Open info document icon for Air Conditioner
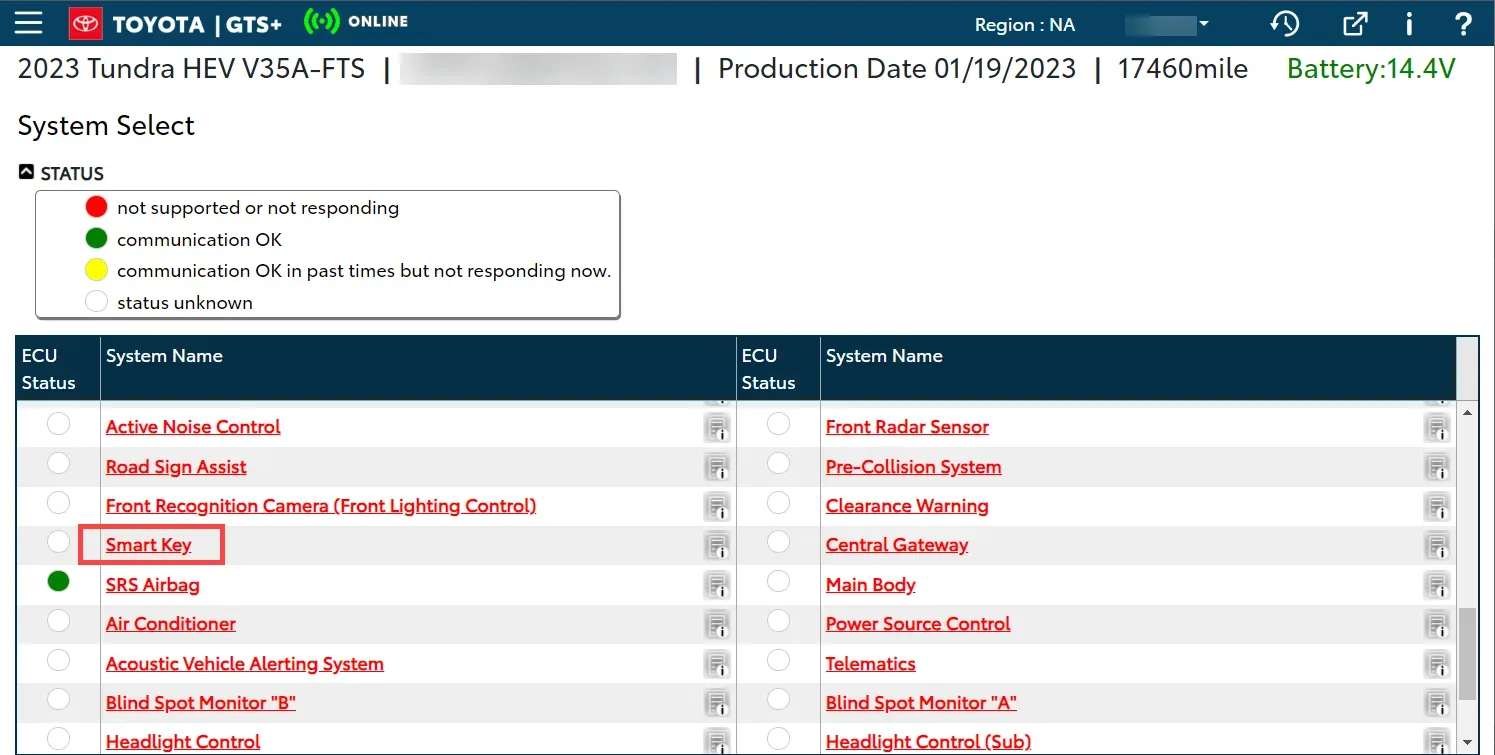This screenshot has height=755, width=1495. coord(717,625)
